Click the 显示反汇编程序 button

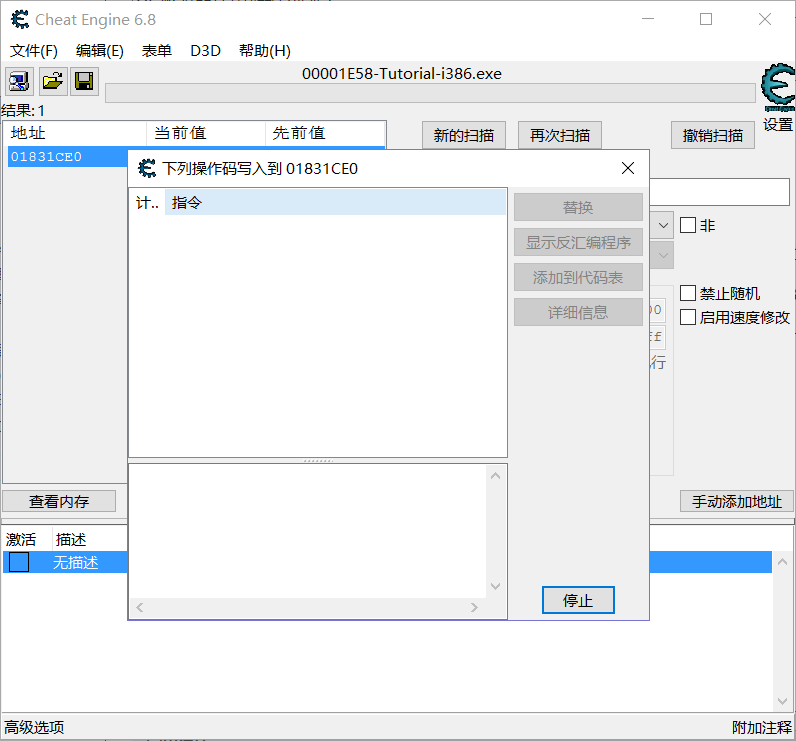(578, 242)
